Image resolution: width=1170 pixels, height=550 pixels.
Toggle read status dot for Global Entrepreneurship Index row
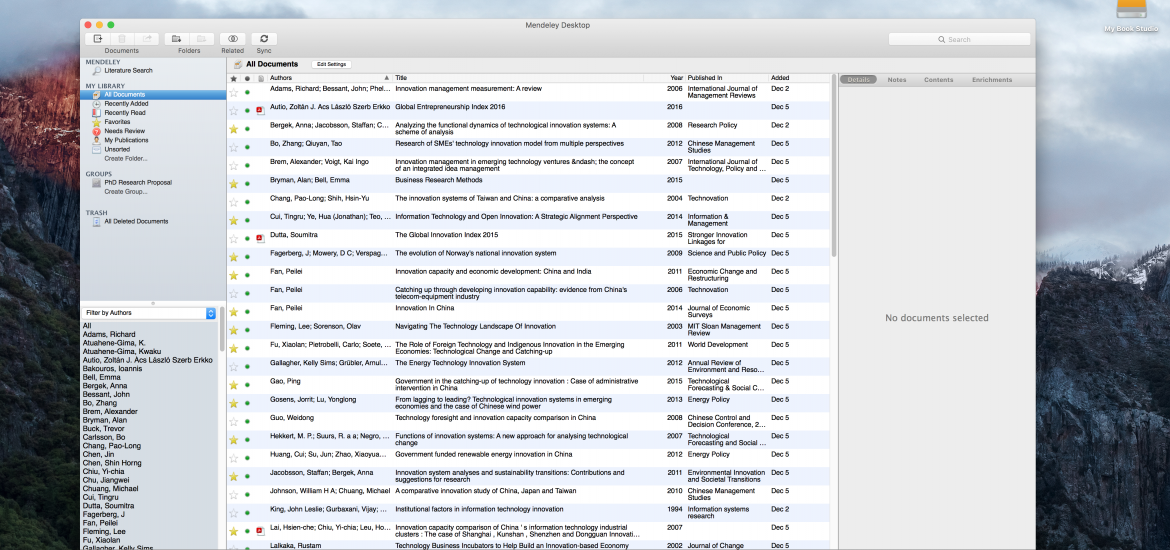tap(247, 110)
